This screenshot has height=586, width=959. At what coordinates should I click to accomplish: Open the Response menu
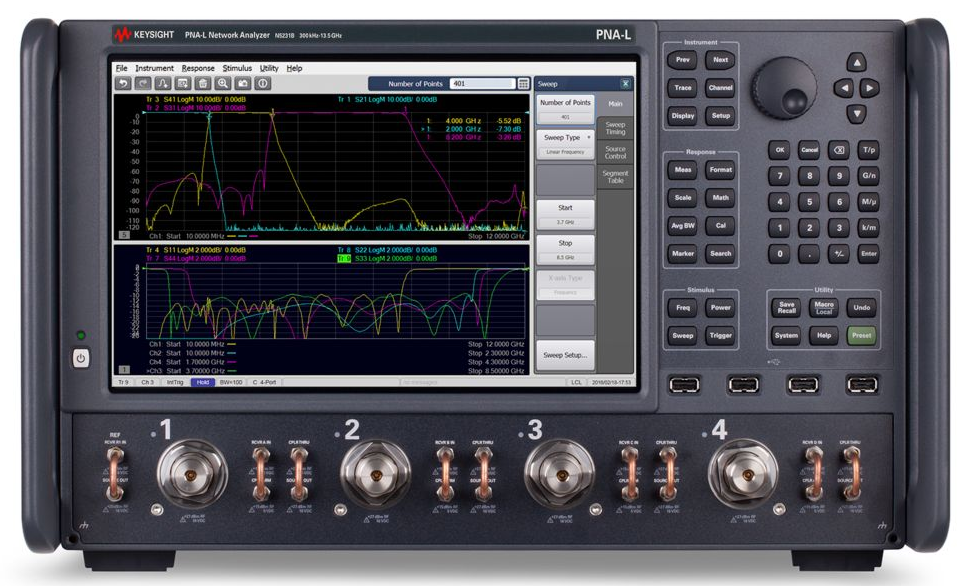click(198, 68)
